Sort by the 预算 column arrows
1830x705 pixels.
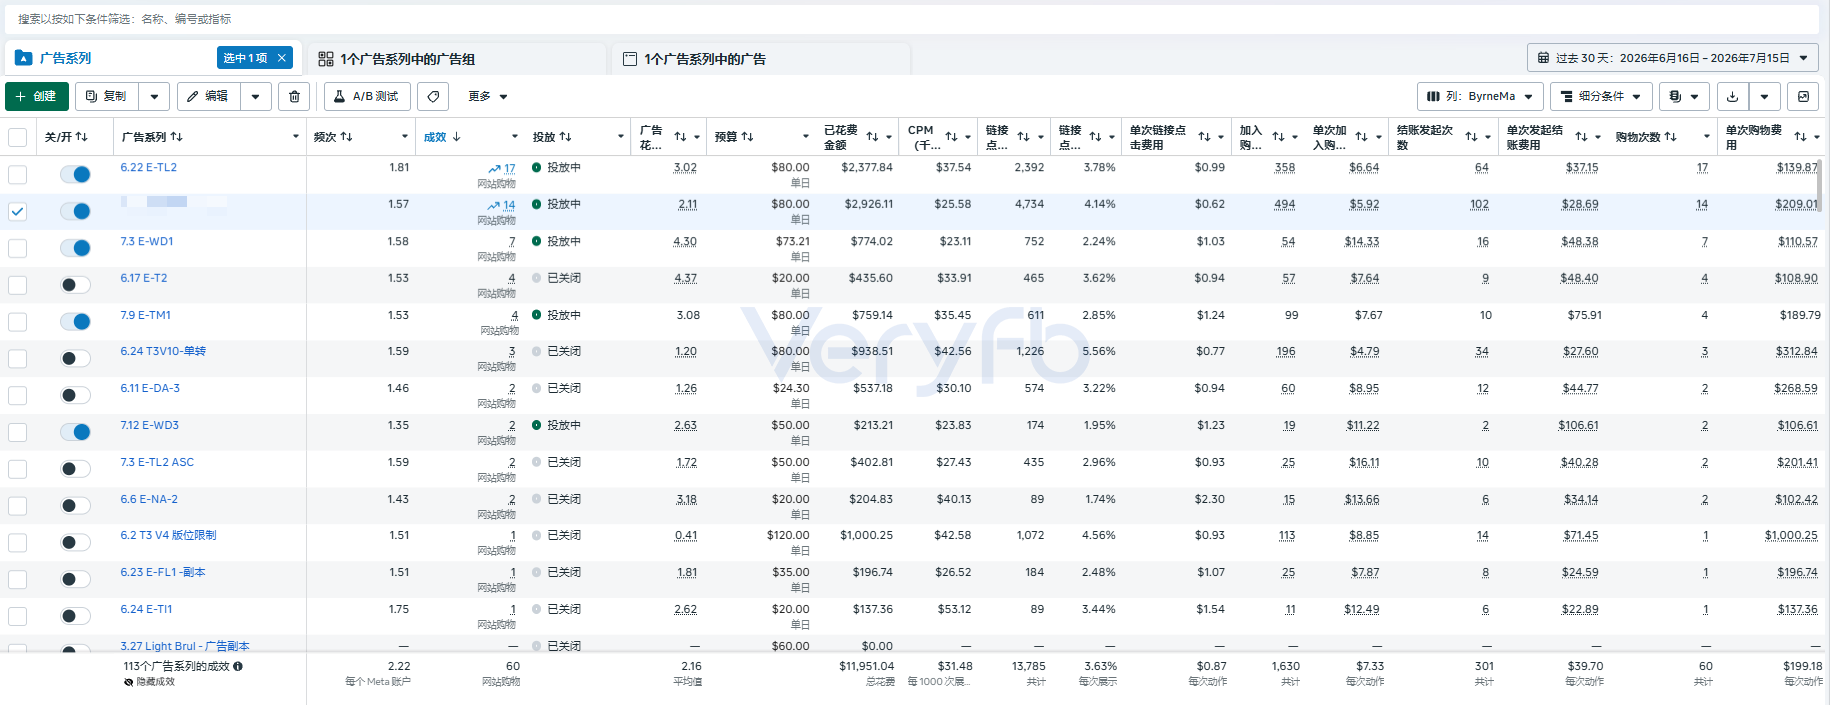[748, 137]
